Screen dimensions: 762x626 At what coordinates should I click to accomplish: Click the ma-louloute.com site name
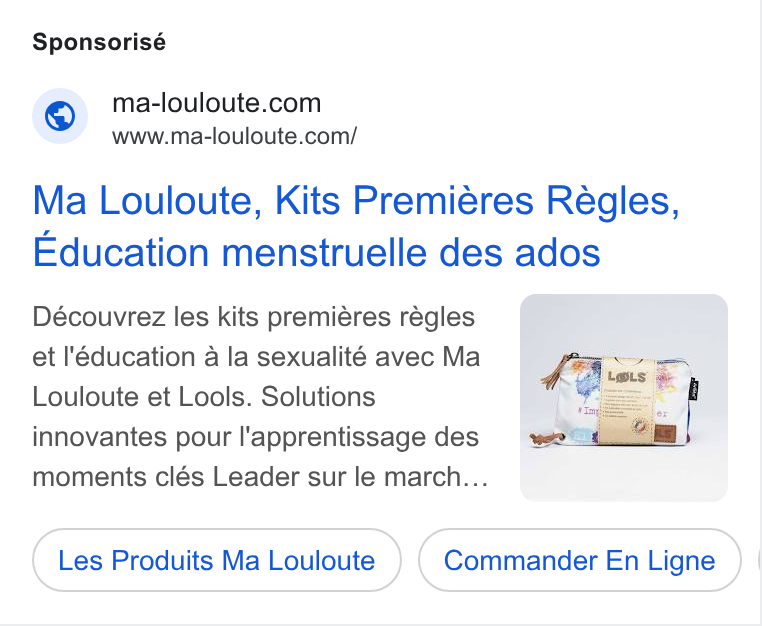[216, 103]
